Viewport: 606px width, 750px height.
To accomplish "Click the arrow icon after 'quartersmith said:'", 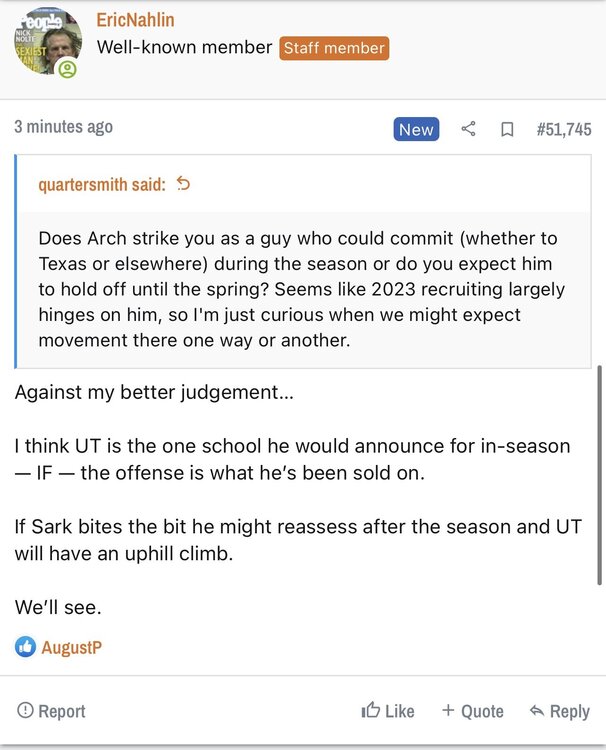I will tap(183, 184).
